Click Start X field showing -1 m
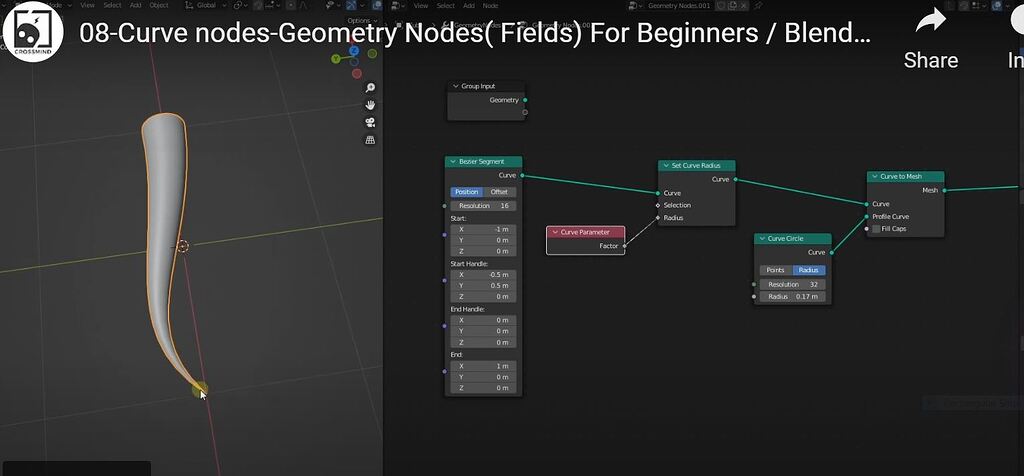1024x476 pixels. pos(483,229)
